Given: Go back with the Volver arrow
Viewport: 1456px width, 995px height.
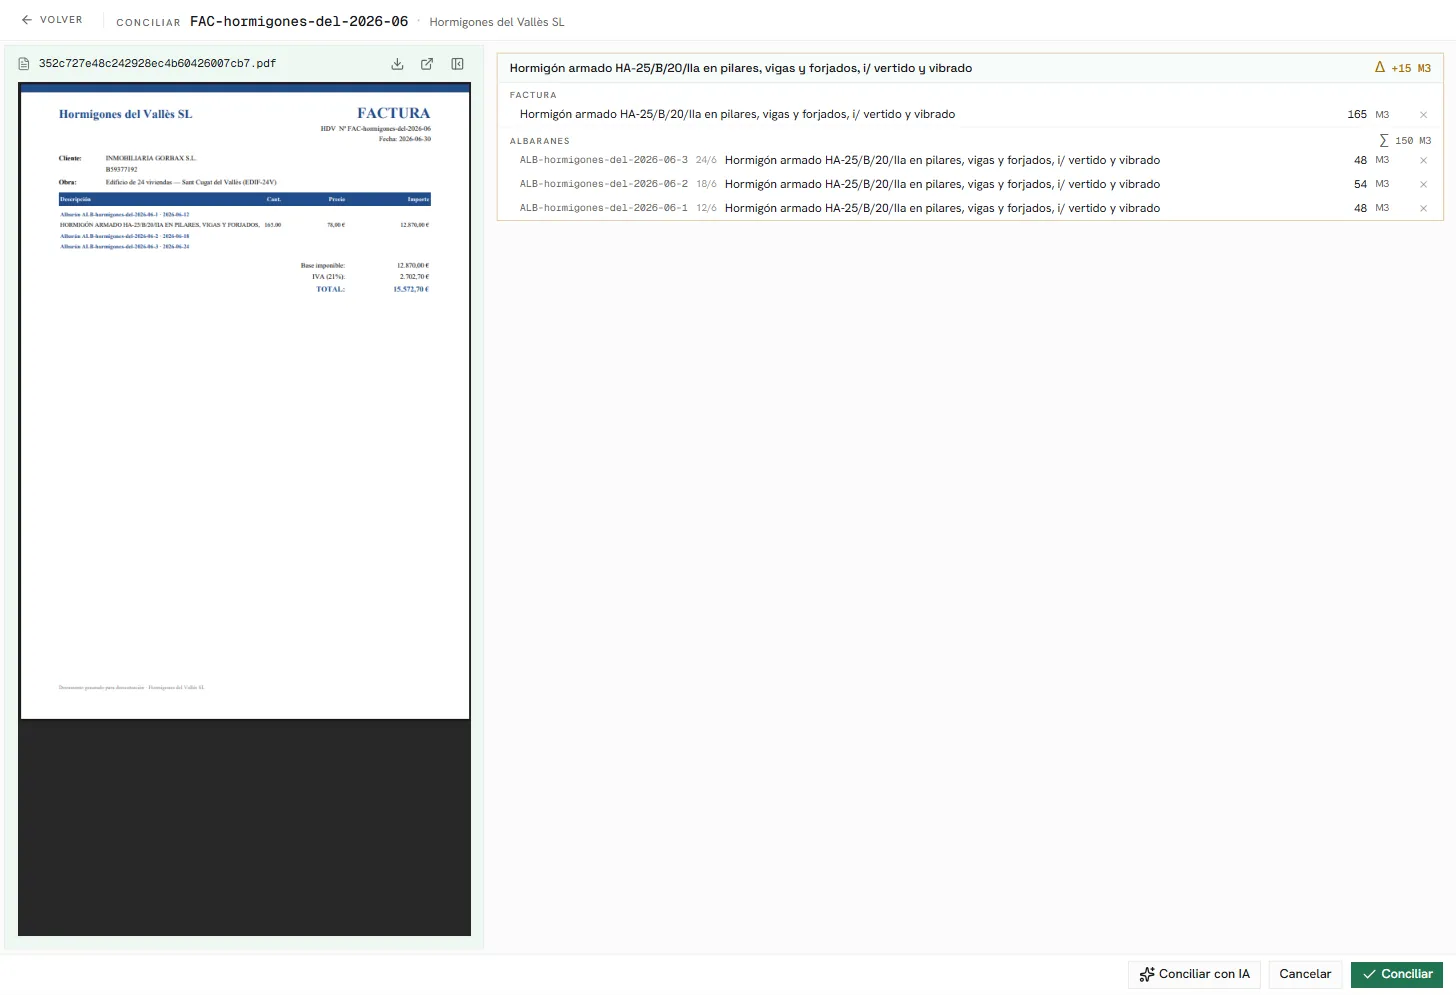Looking at the screenshot, I should pyautogui.click(x=52, y=20).
